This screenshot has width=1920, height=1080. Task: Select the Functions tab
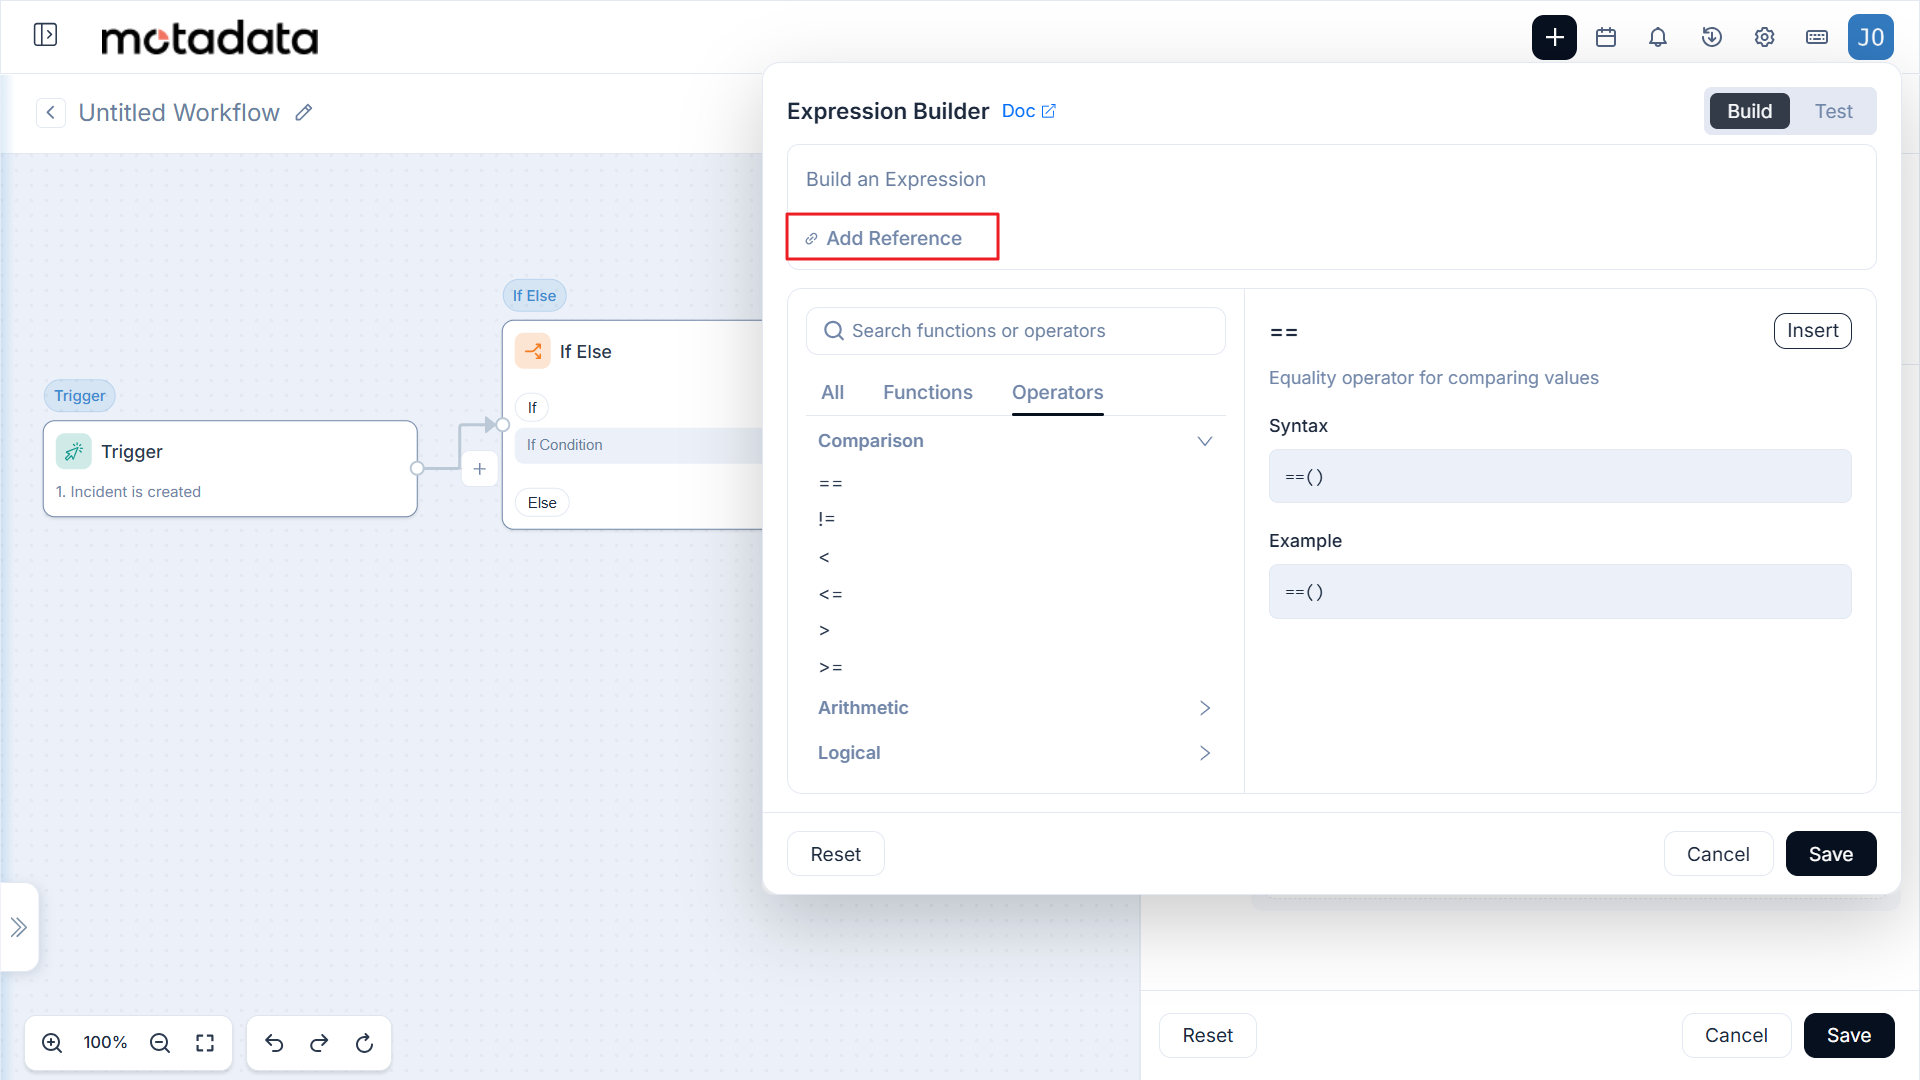coord(927,393)
